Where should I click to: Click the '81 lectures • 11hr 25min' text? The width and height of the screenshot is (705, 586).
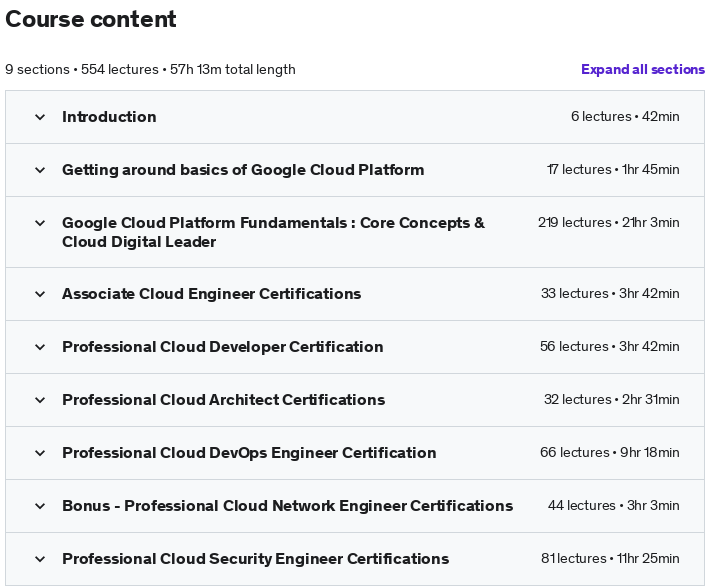[x=610, y=559]
